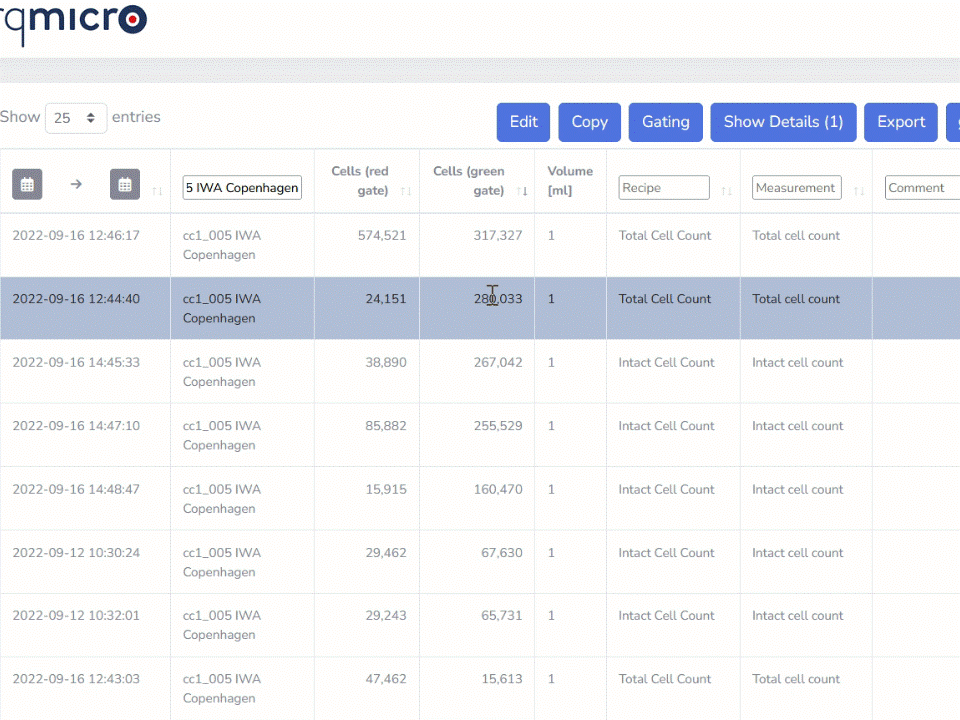Sort by Recipe column arrows
The image size is (960, 720).
pyautogui.click(x=727, y=192)
